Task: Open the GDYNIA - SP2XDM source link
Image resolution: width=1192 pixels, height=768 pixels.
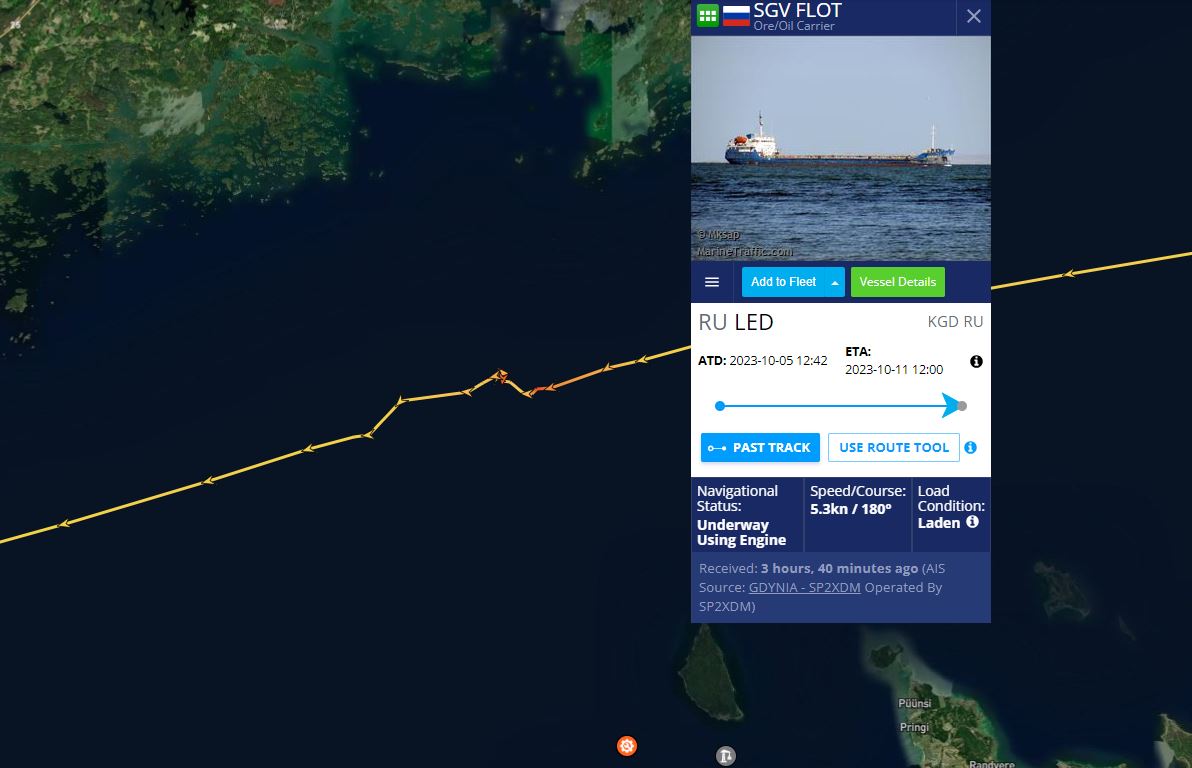Action: click(x=804, y=587)
